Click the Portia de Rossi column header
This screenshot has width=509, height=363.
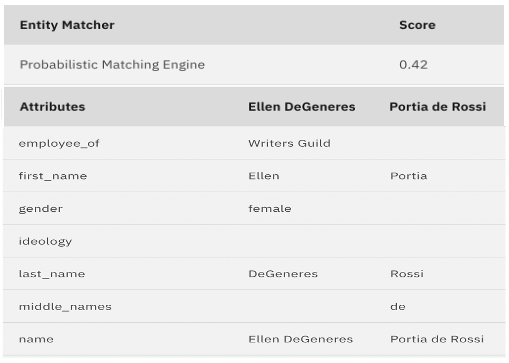pos(438,107)
